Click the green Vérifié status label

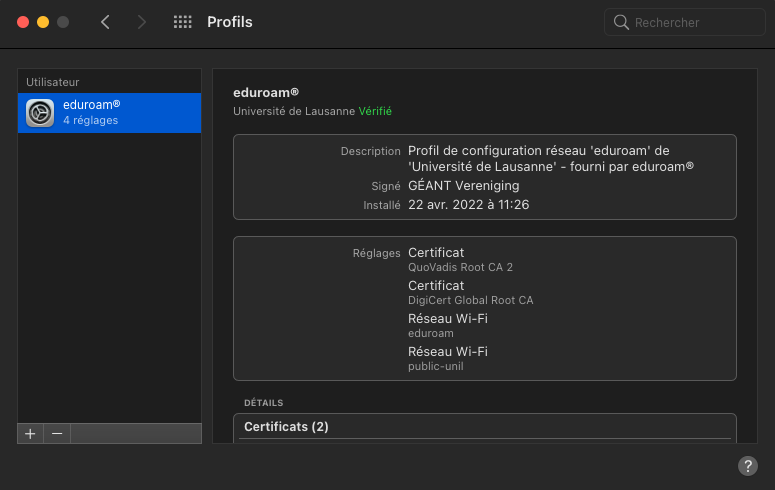tap(375, 111)
